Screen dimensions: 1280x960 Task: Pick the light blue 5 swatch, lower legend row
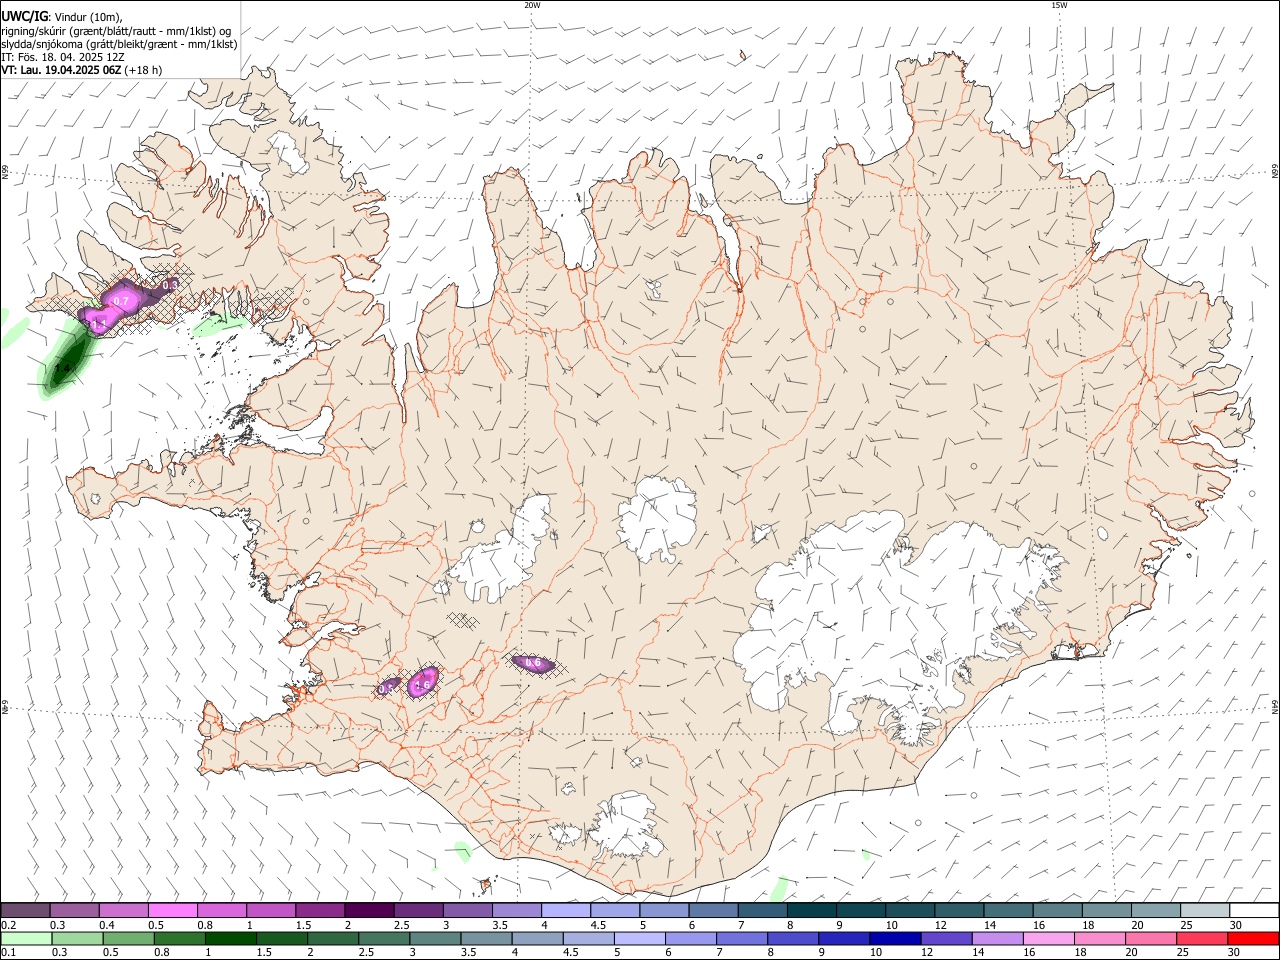[639, 939]
